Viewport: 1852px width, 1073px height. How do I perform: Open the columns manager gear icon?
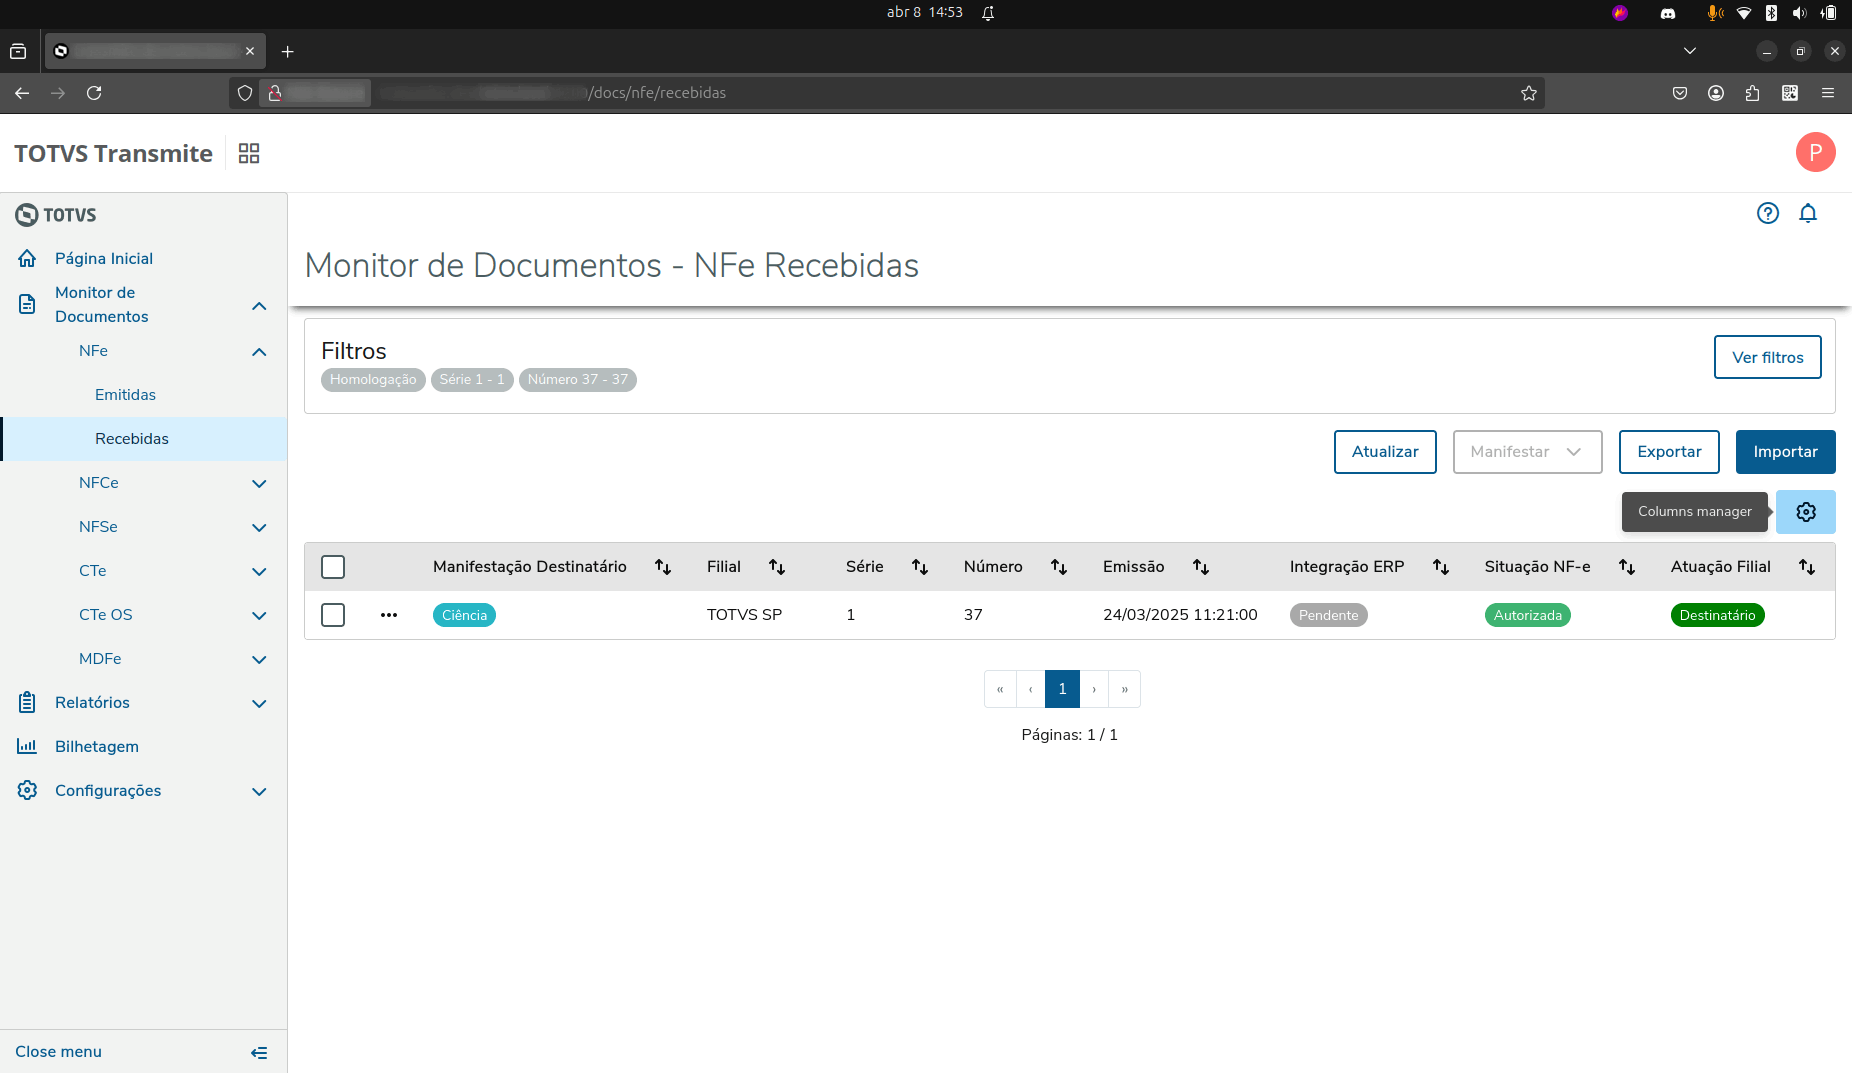tap(1806, 512)
